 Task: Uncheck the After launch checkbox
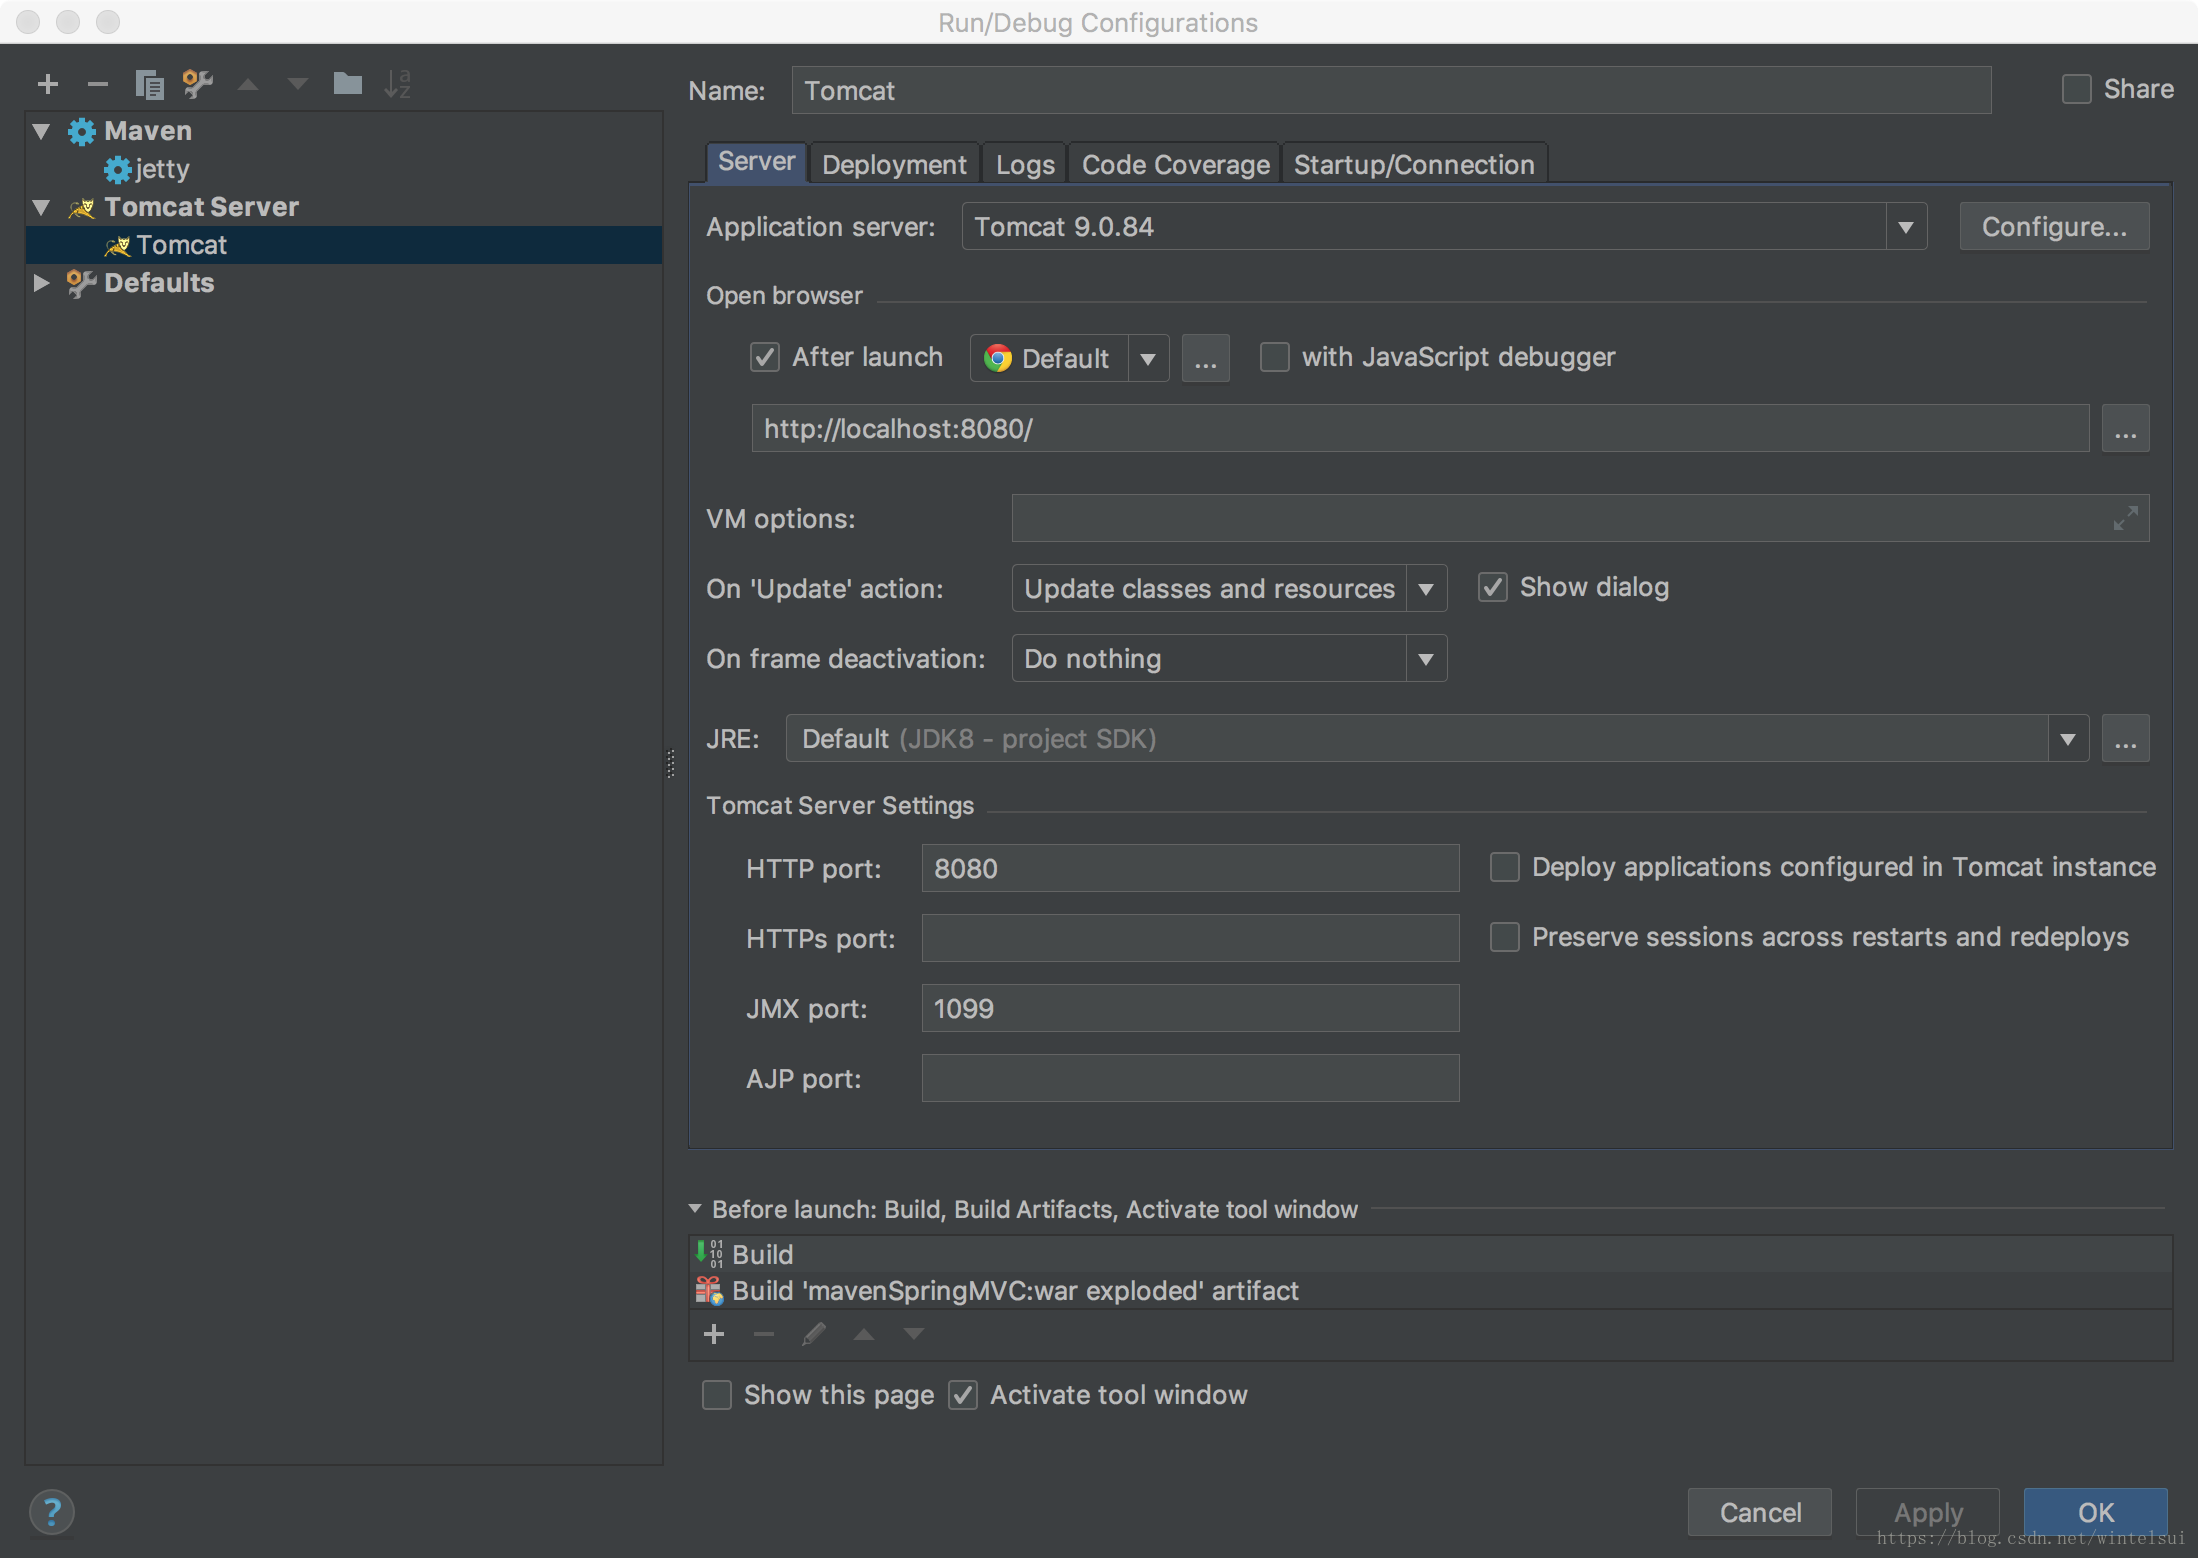tap(765, 357)
